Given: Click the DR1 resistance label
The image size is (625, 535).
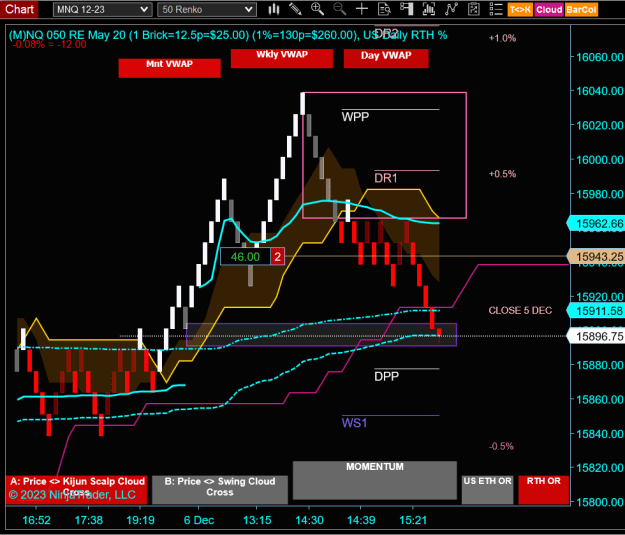Looking at the screenshot, I should click(385, 178).
